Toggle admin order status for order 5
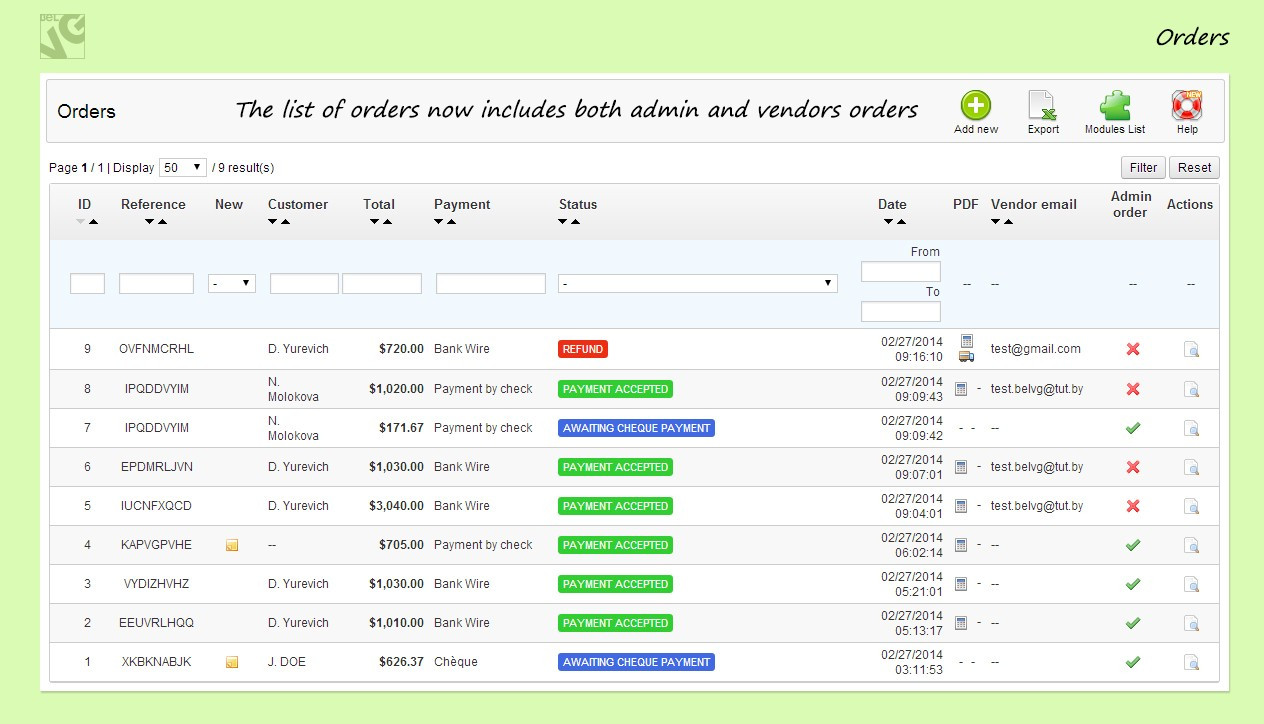 (1132, 506)
